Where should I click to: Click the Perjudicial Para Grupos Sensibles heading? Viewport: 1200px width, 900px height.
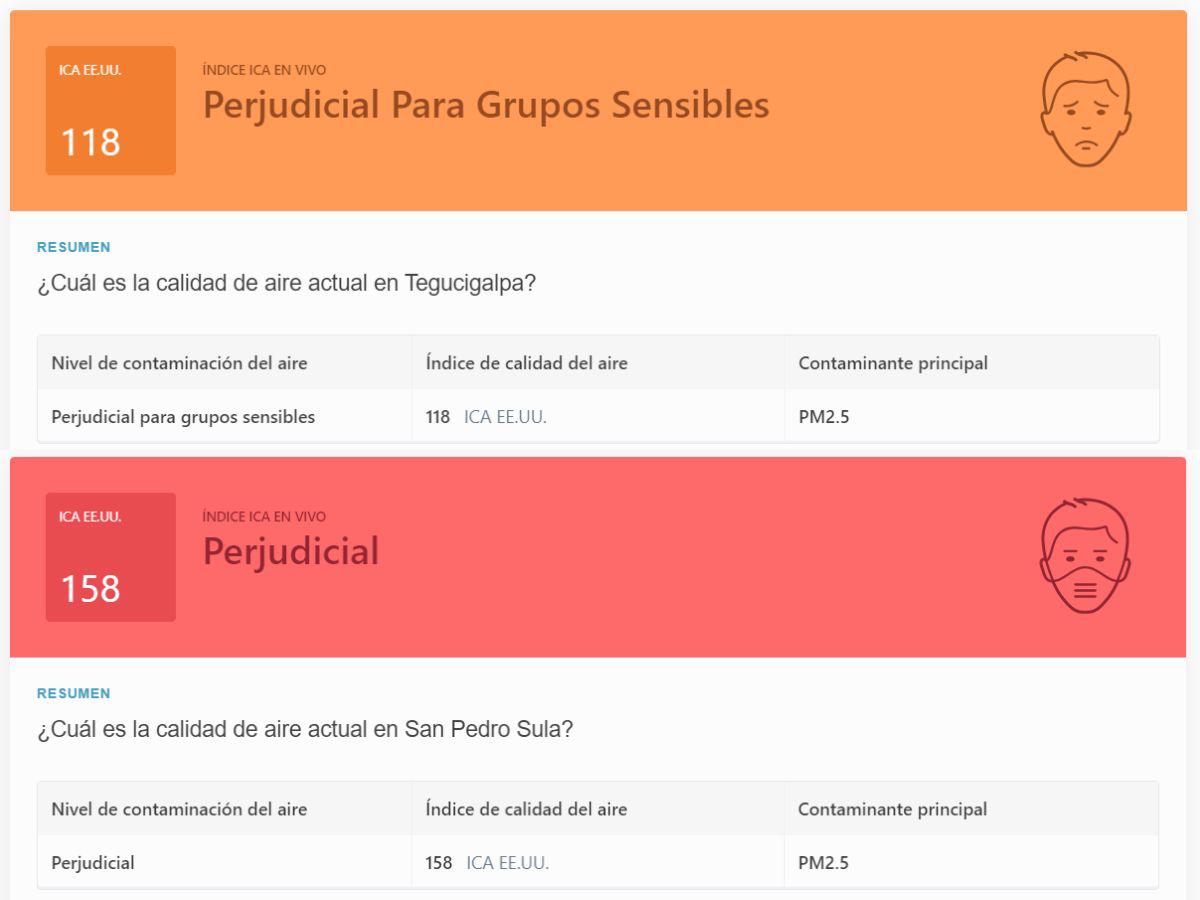485,105
